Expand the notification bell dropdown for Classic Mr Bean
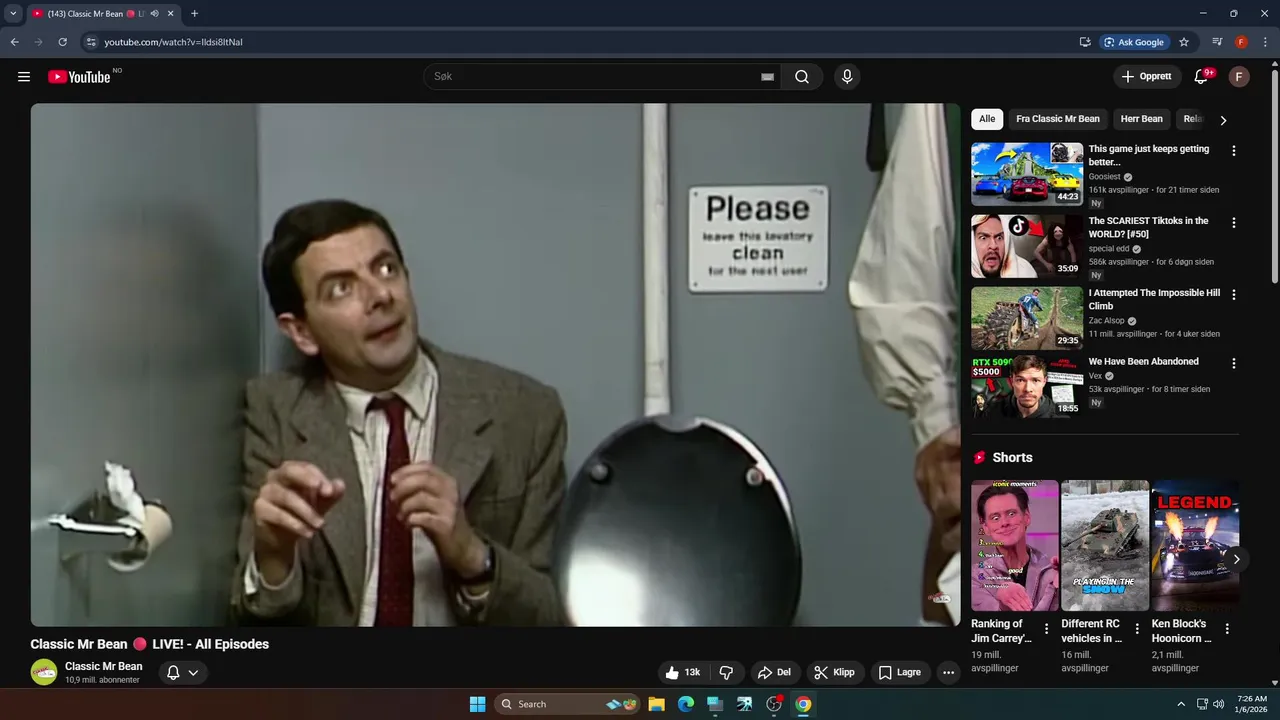1280x720 pixels. 182,672
